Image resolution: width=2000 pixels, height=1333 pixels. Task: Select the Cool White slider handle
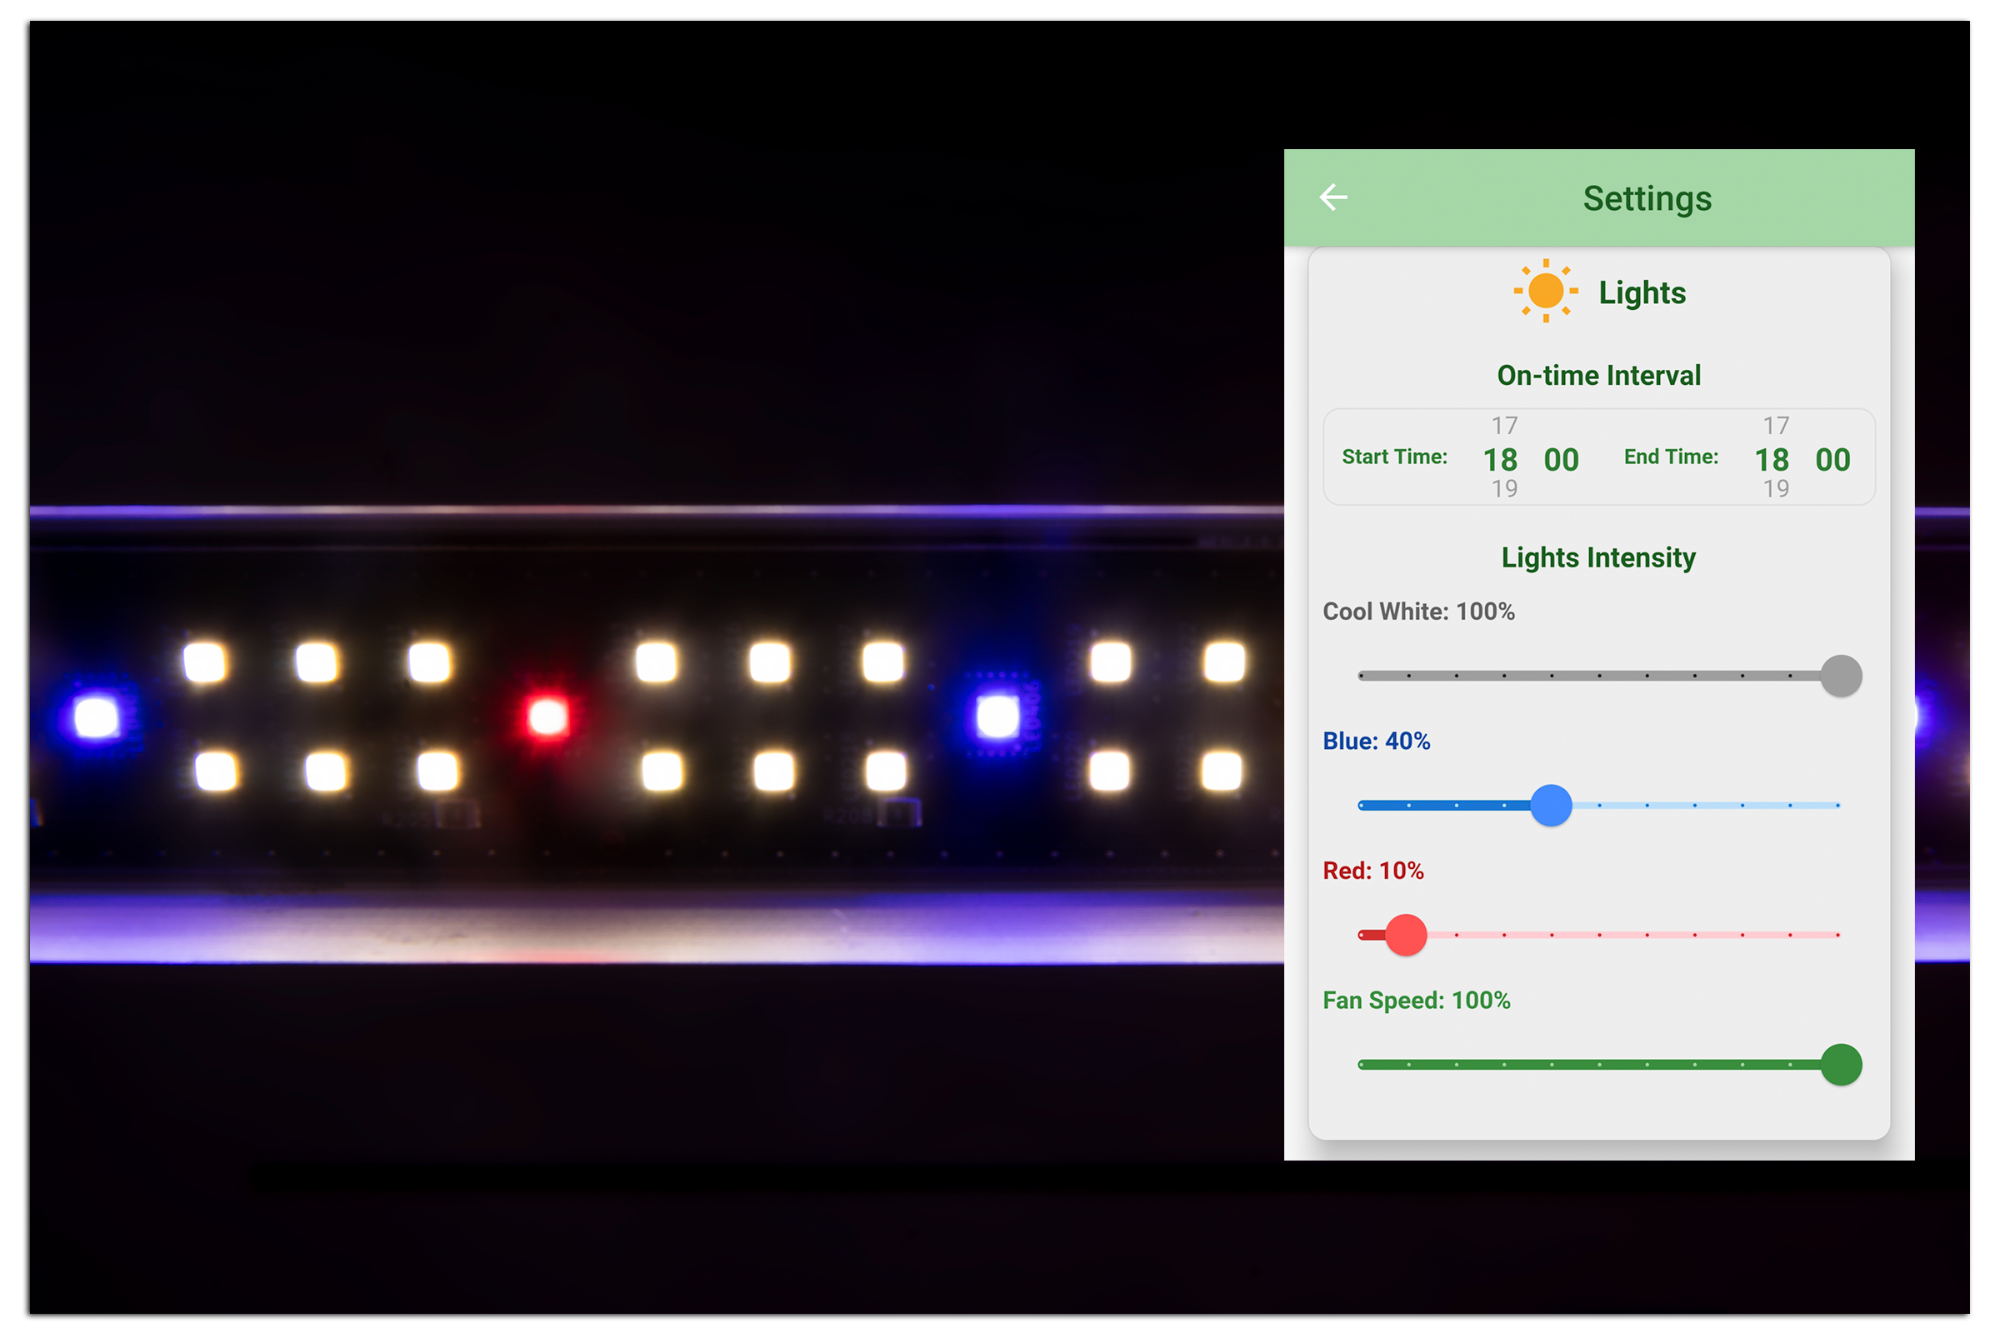(1840, 676)
